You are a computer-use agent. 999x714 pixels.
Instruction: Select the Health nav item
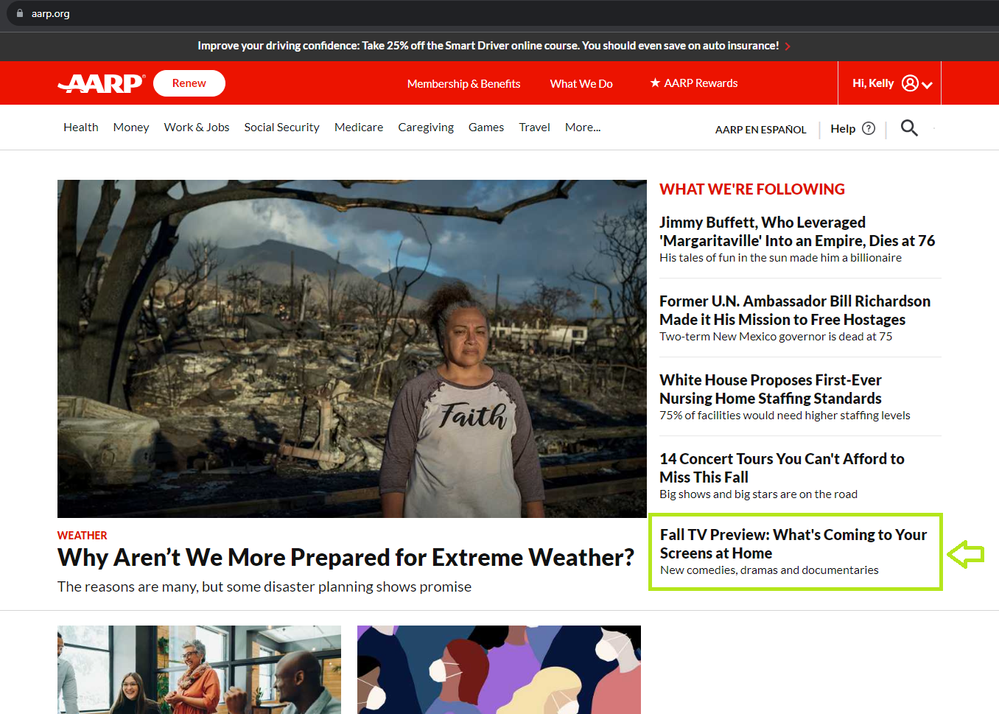[x=81, y=127]
